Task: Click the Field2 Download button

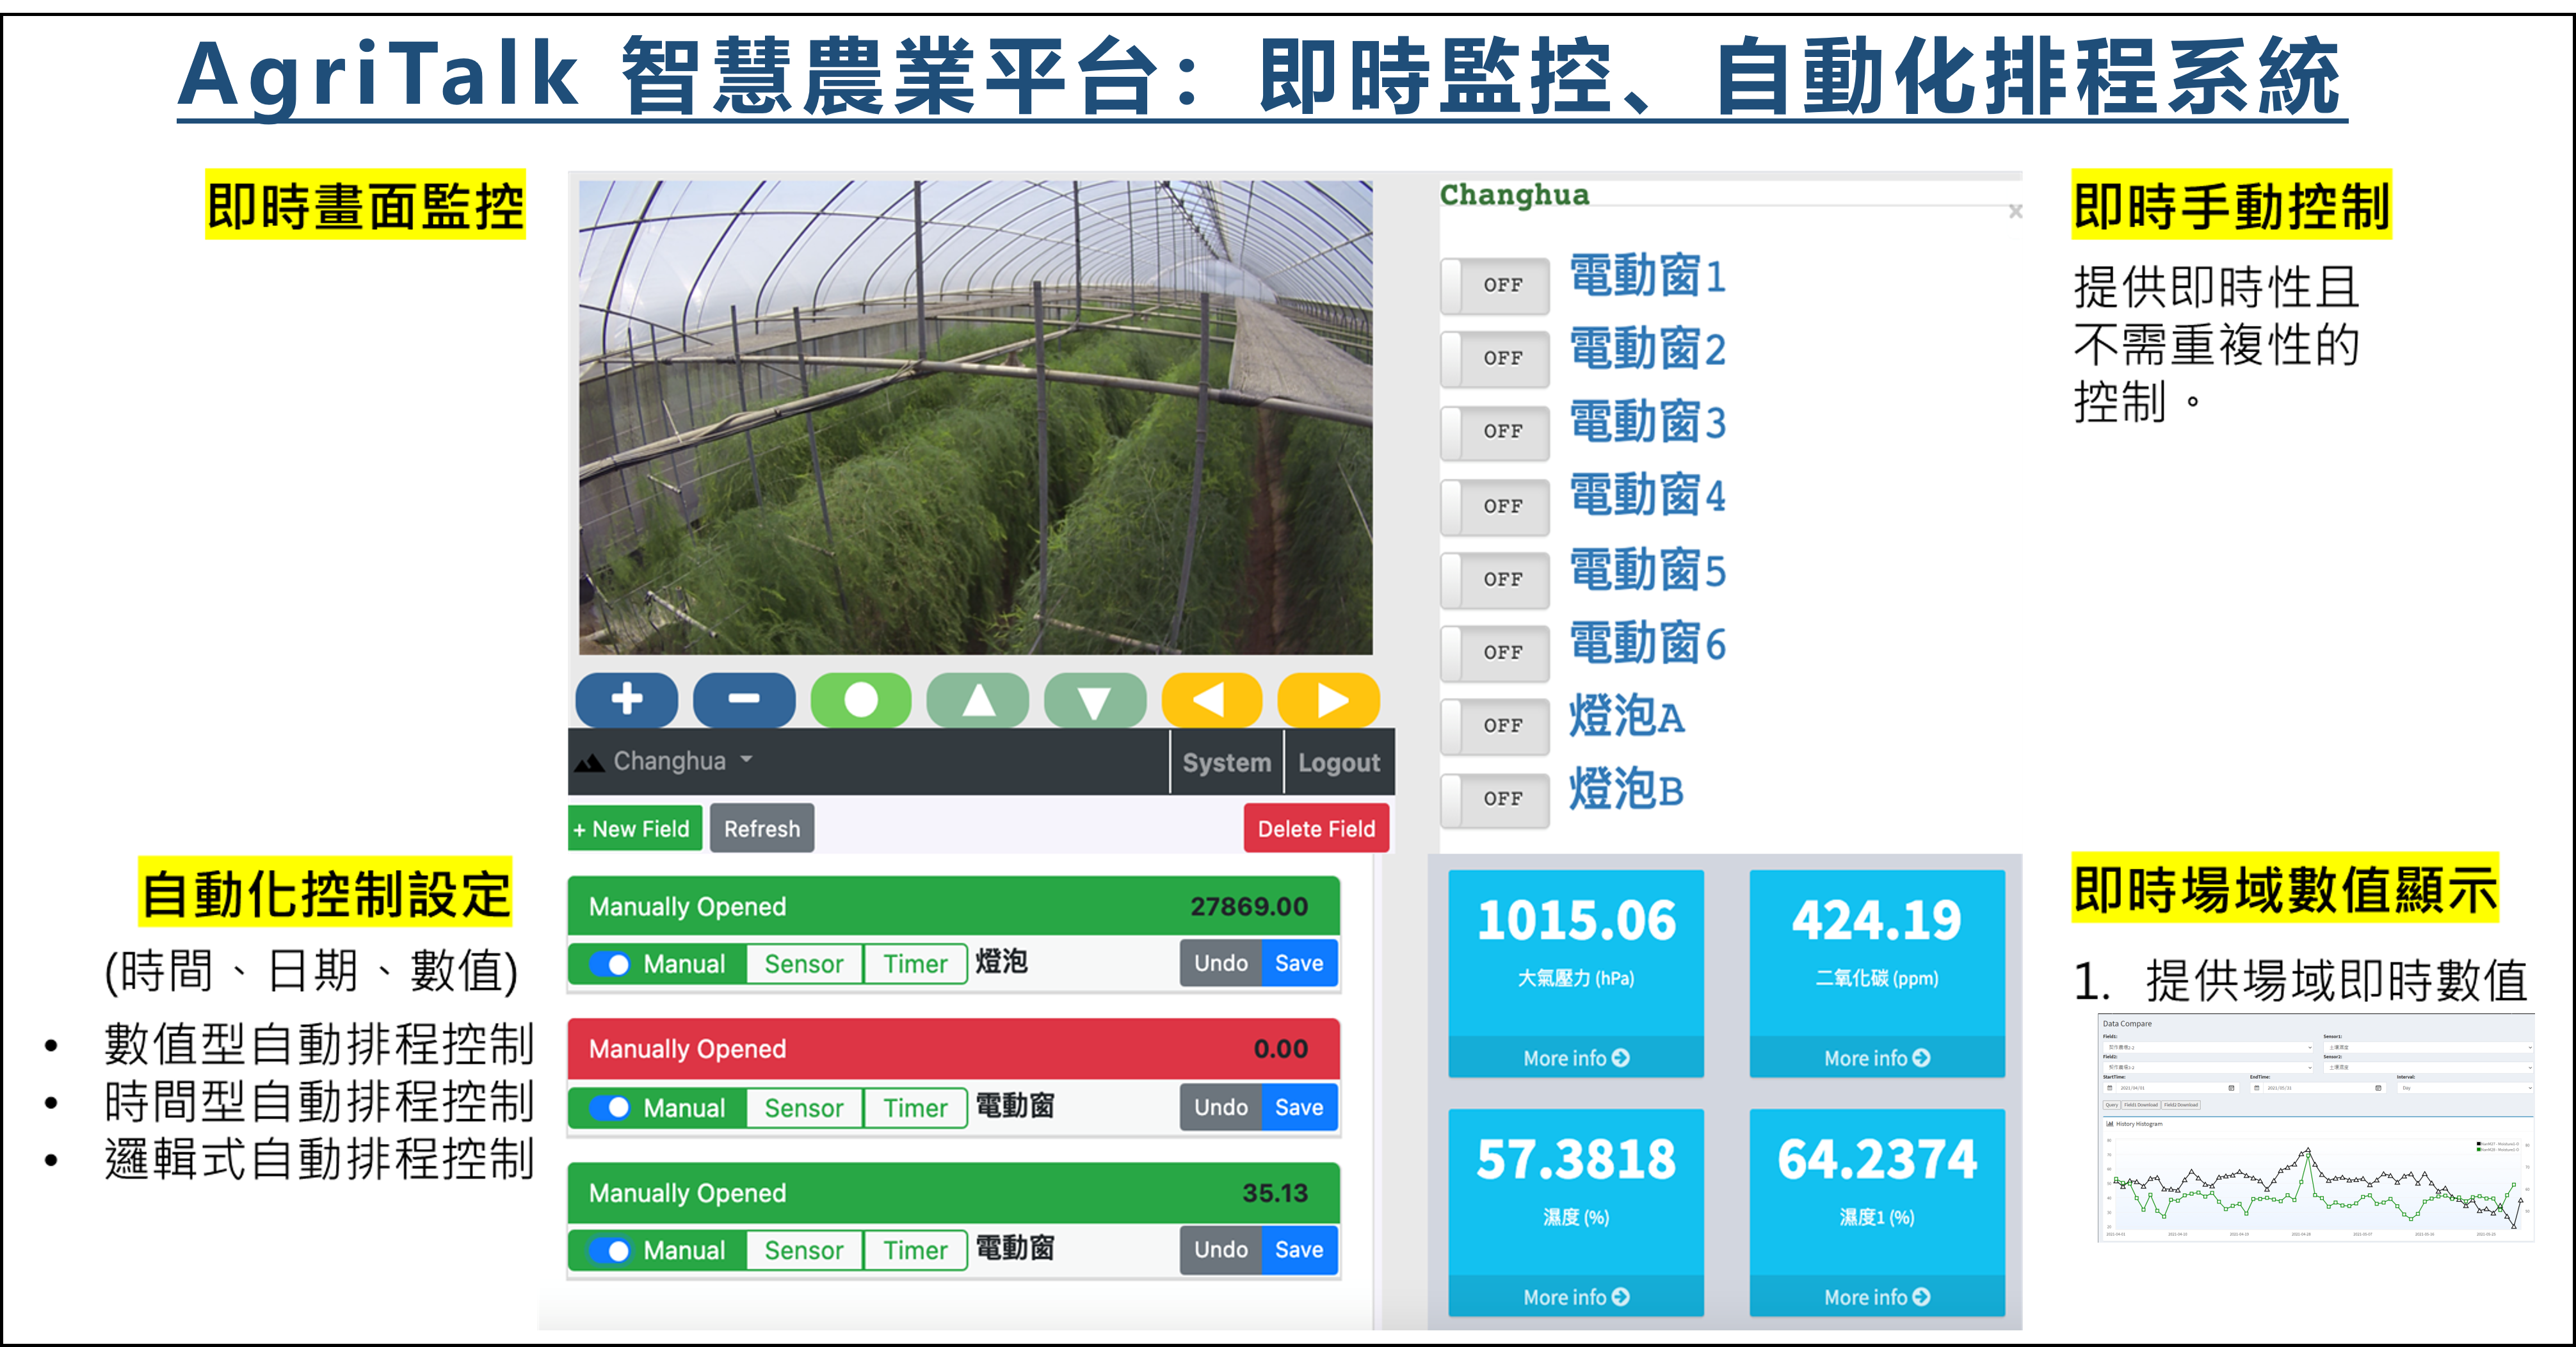Action: coord(2181,1105)
